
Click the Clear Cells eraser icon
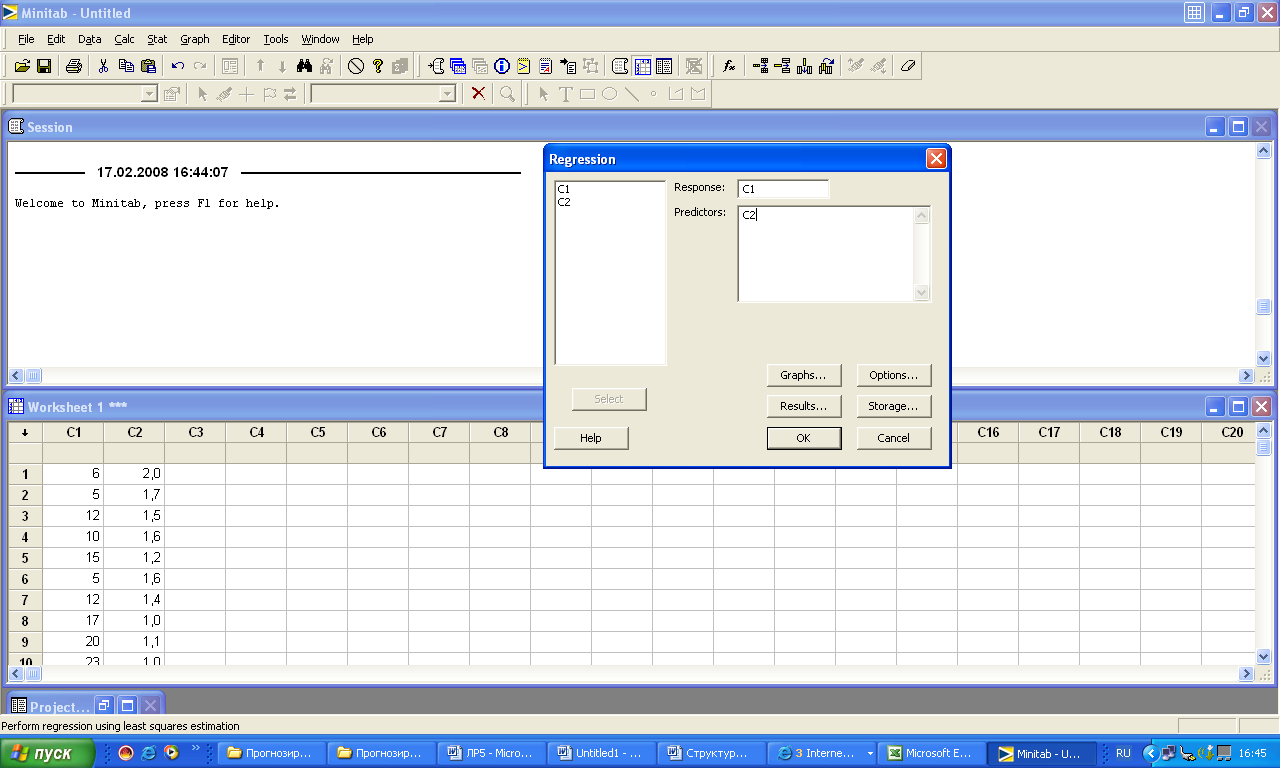click(907, 66)
